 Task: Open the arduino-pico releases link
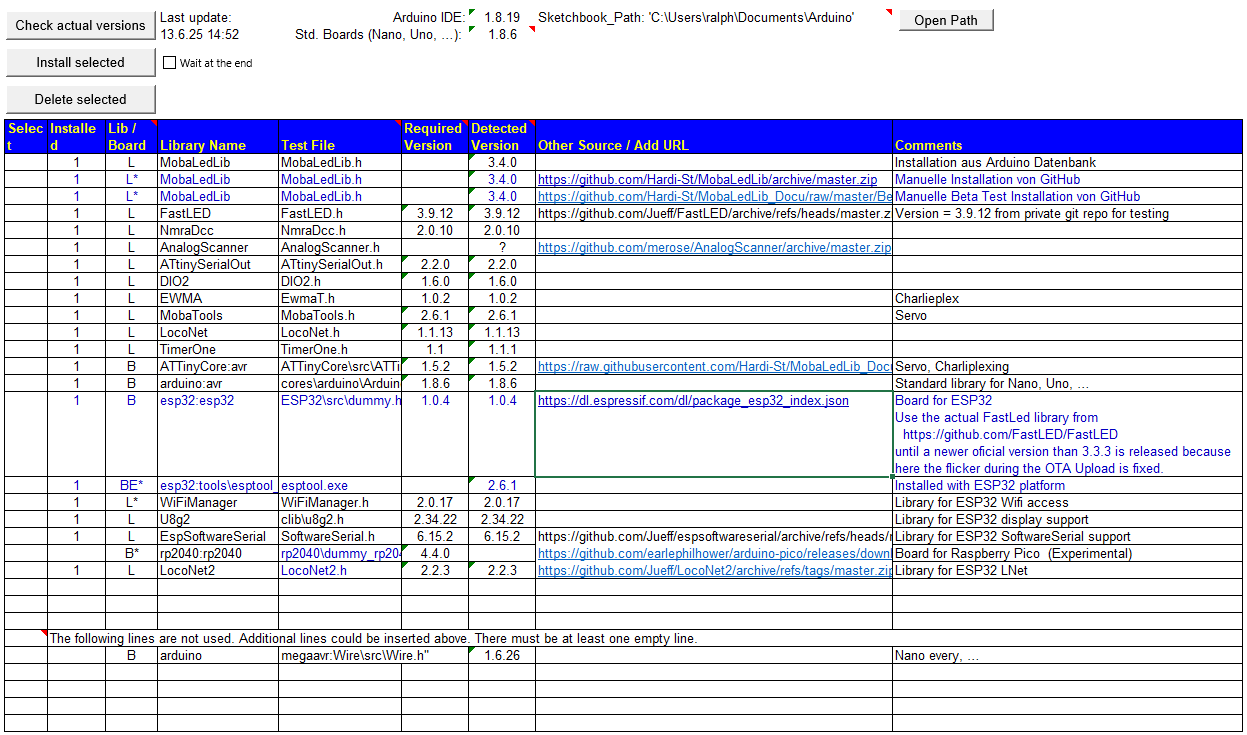(714, 554)
